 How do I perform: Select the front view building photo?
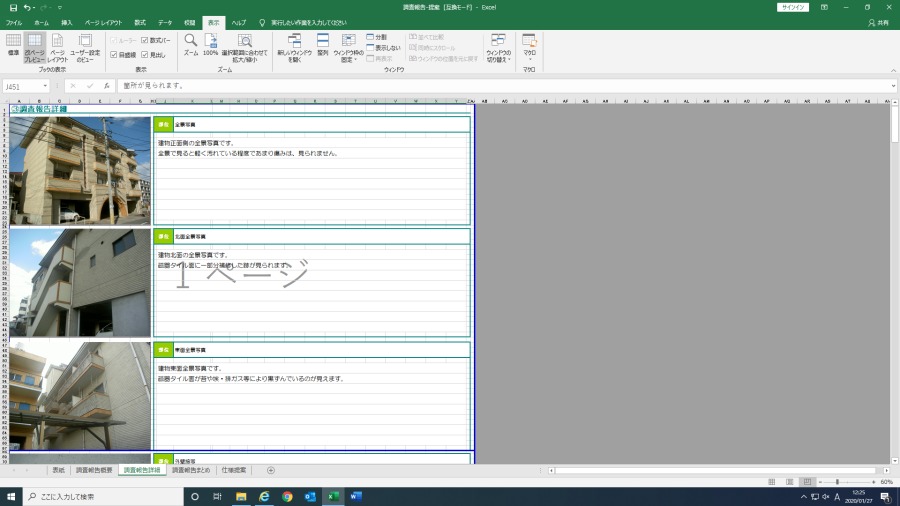[80, 170]
